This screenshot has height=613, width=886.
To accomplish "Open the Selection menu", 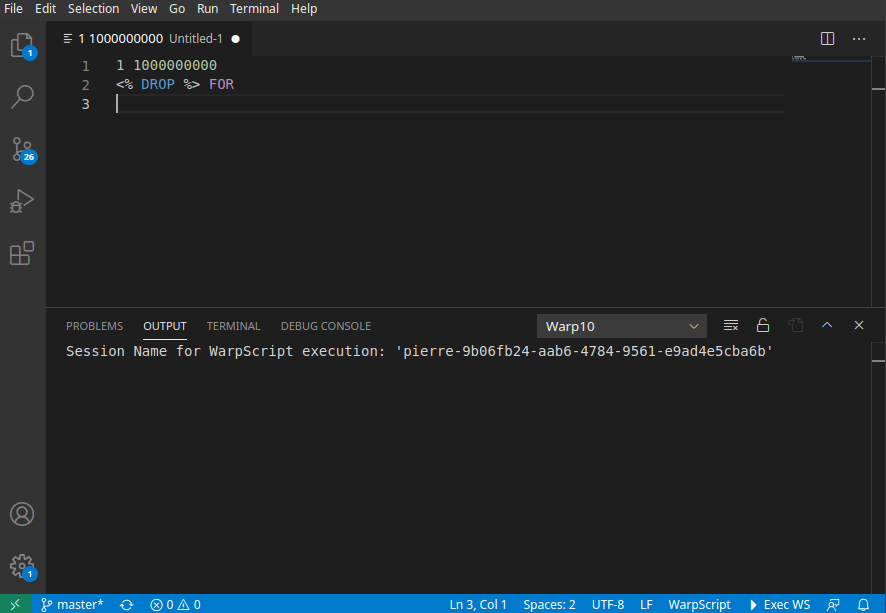I will (x=93, y=8).
